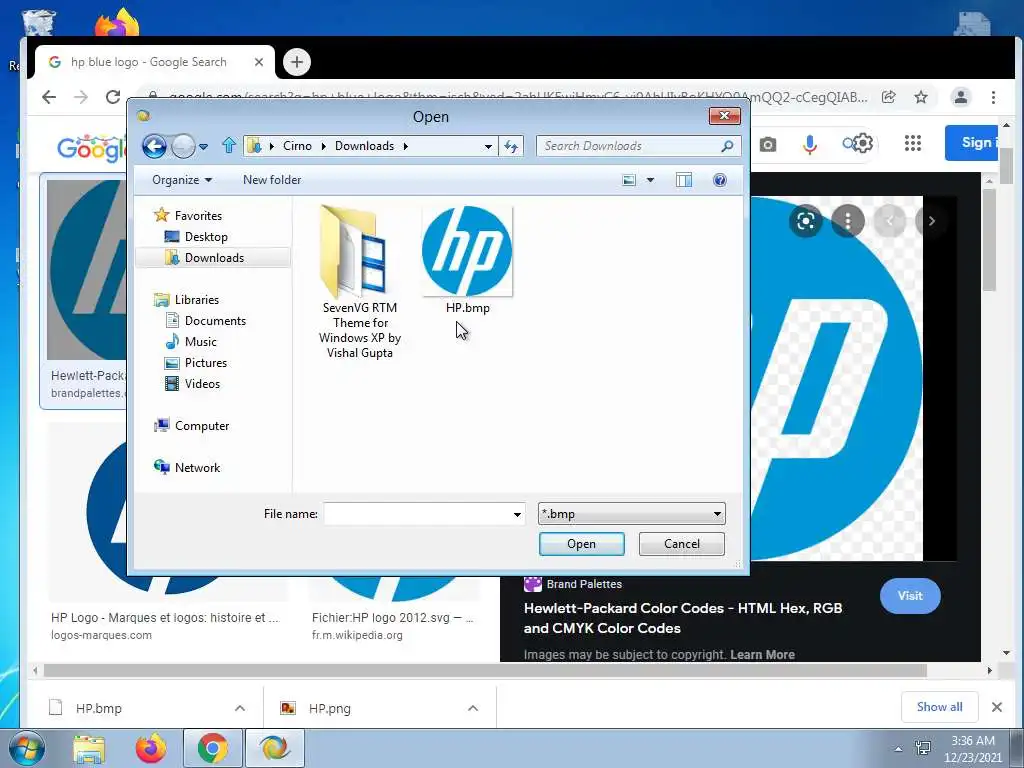Screen dimensions: 1024x768
Task: Select Cirno in the address path
Action: [297, 146]
